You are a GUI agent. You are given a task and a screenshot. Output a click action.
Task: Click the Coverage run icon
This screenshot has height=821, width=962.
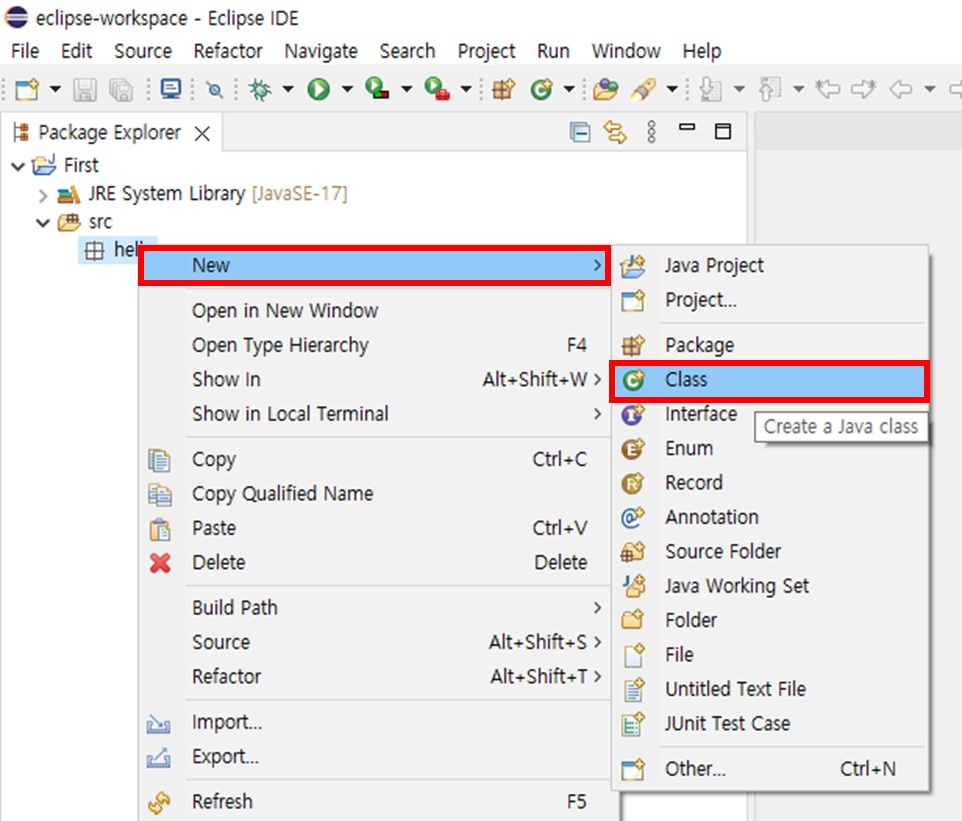377,90
